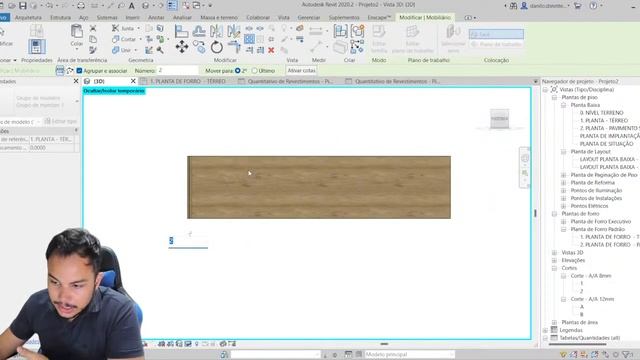The height and width of the screenshot is (360, 640).
Task: Toggle the Agrupar e associar checkbox
Action: (79, 71)
